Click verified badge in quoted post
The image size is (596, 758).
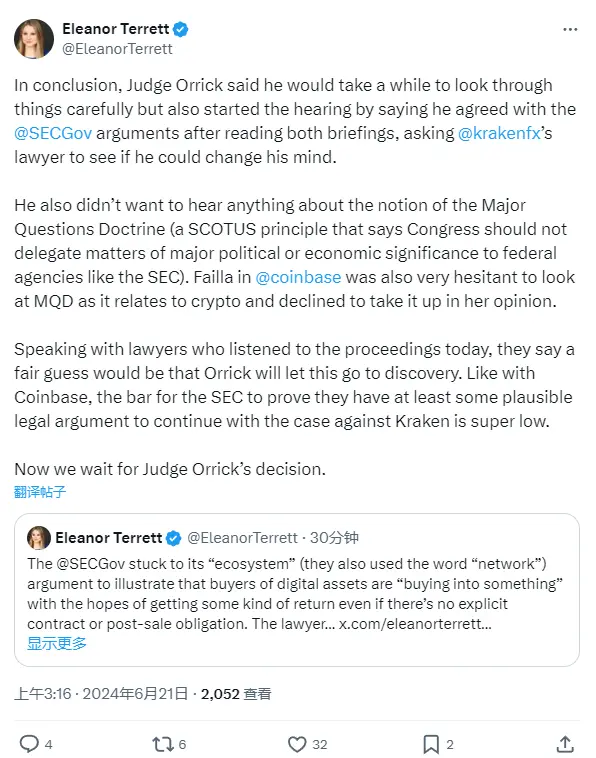[x=173, y=538]
